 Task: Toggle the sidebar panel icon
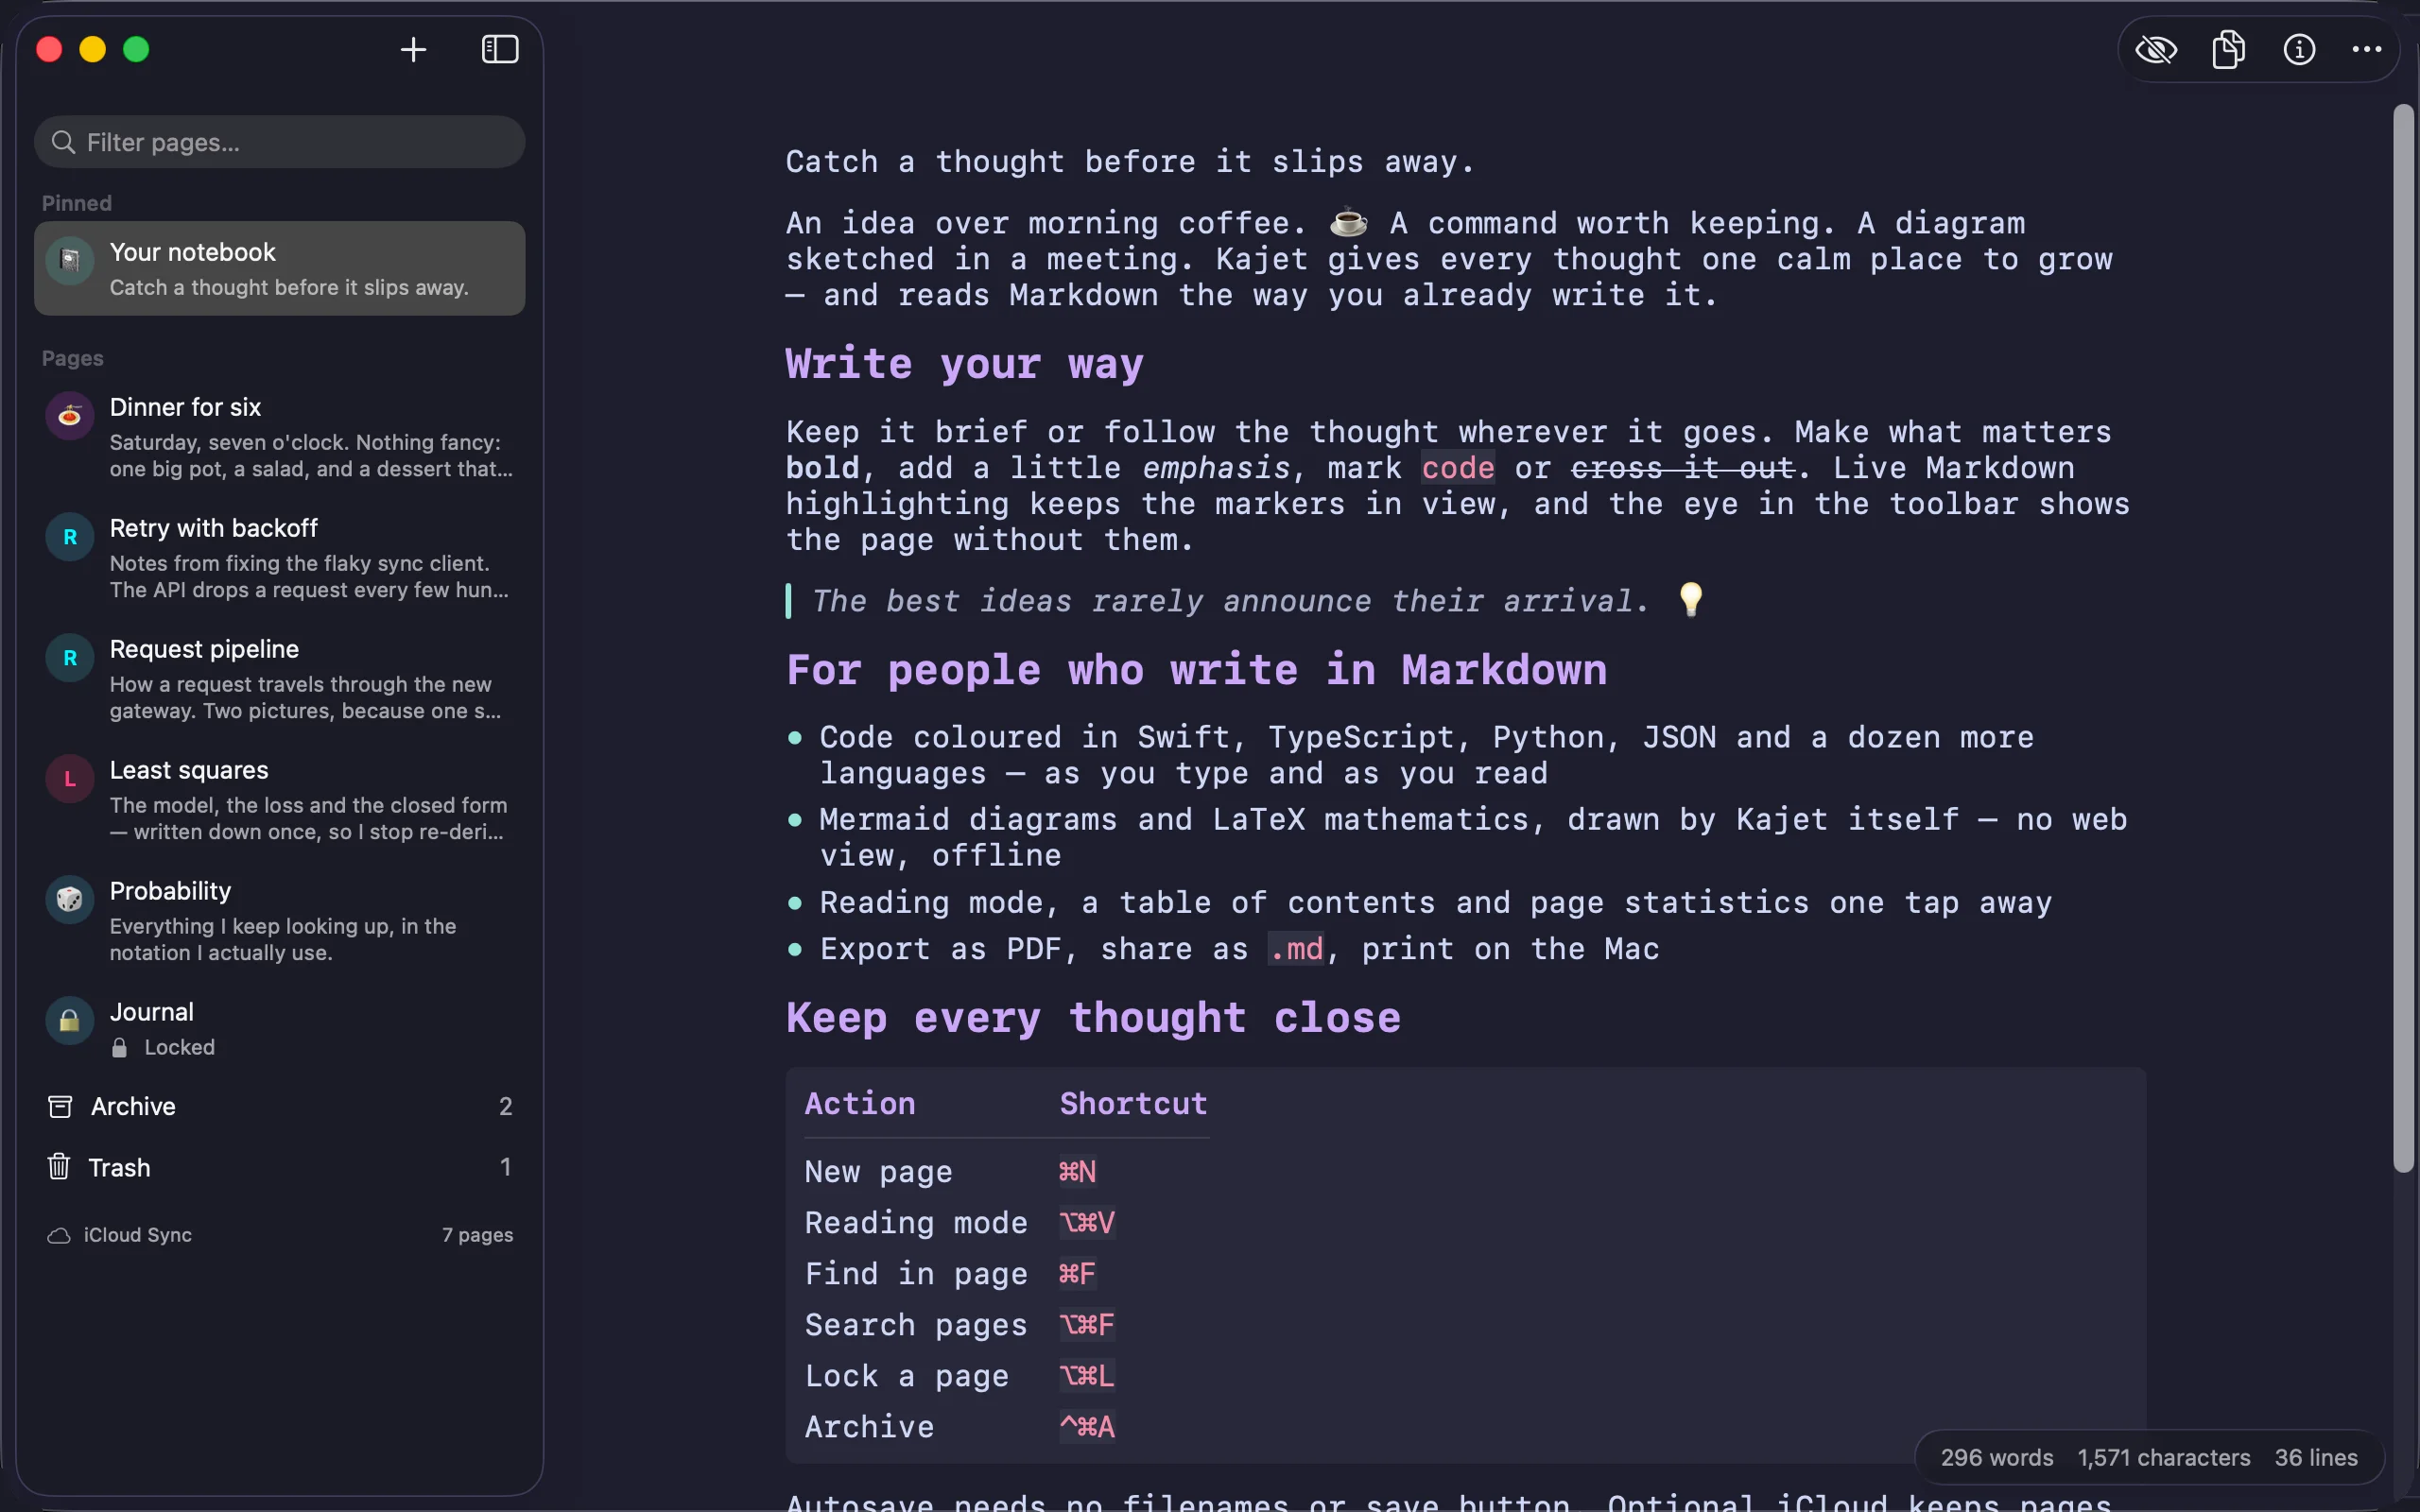[500, 49]
